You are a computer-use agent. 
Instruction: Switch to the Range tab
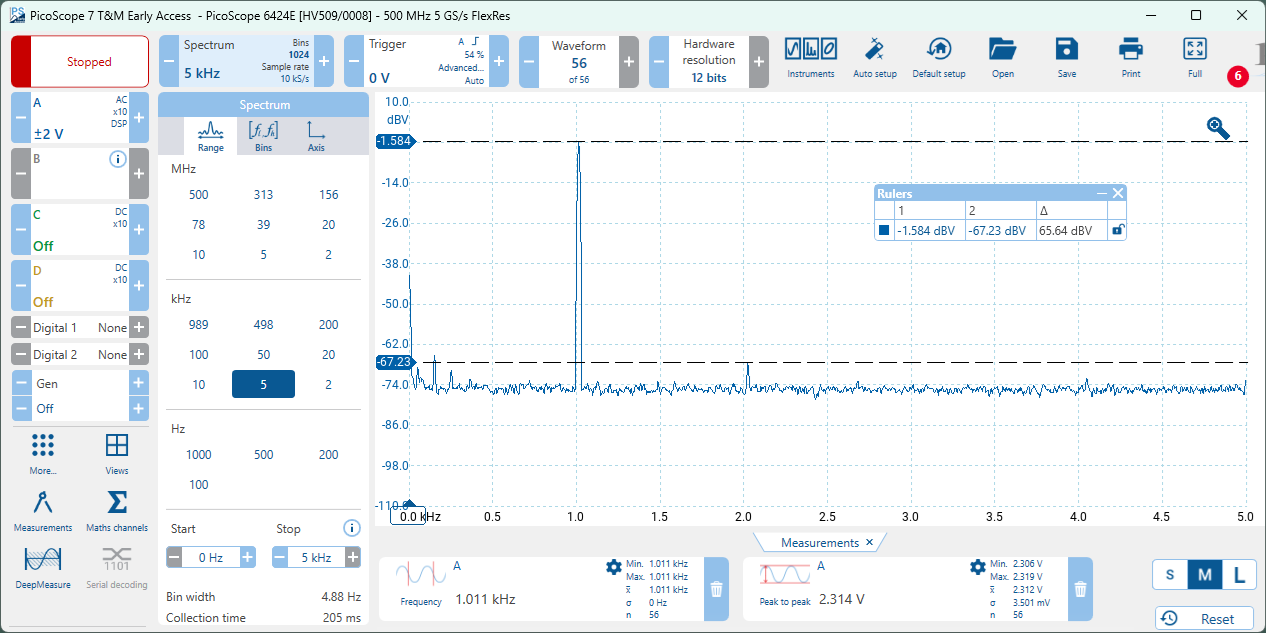click(210, 137)
